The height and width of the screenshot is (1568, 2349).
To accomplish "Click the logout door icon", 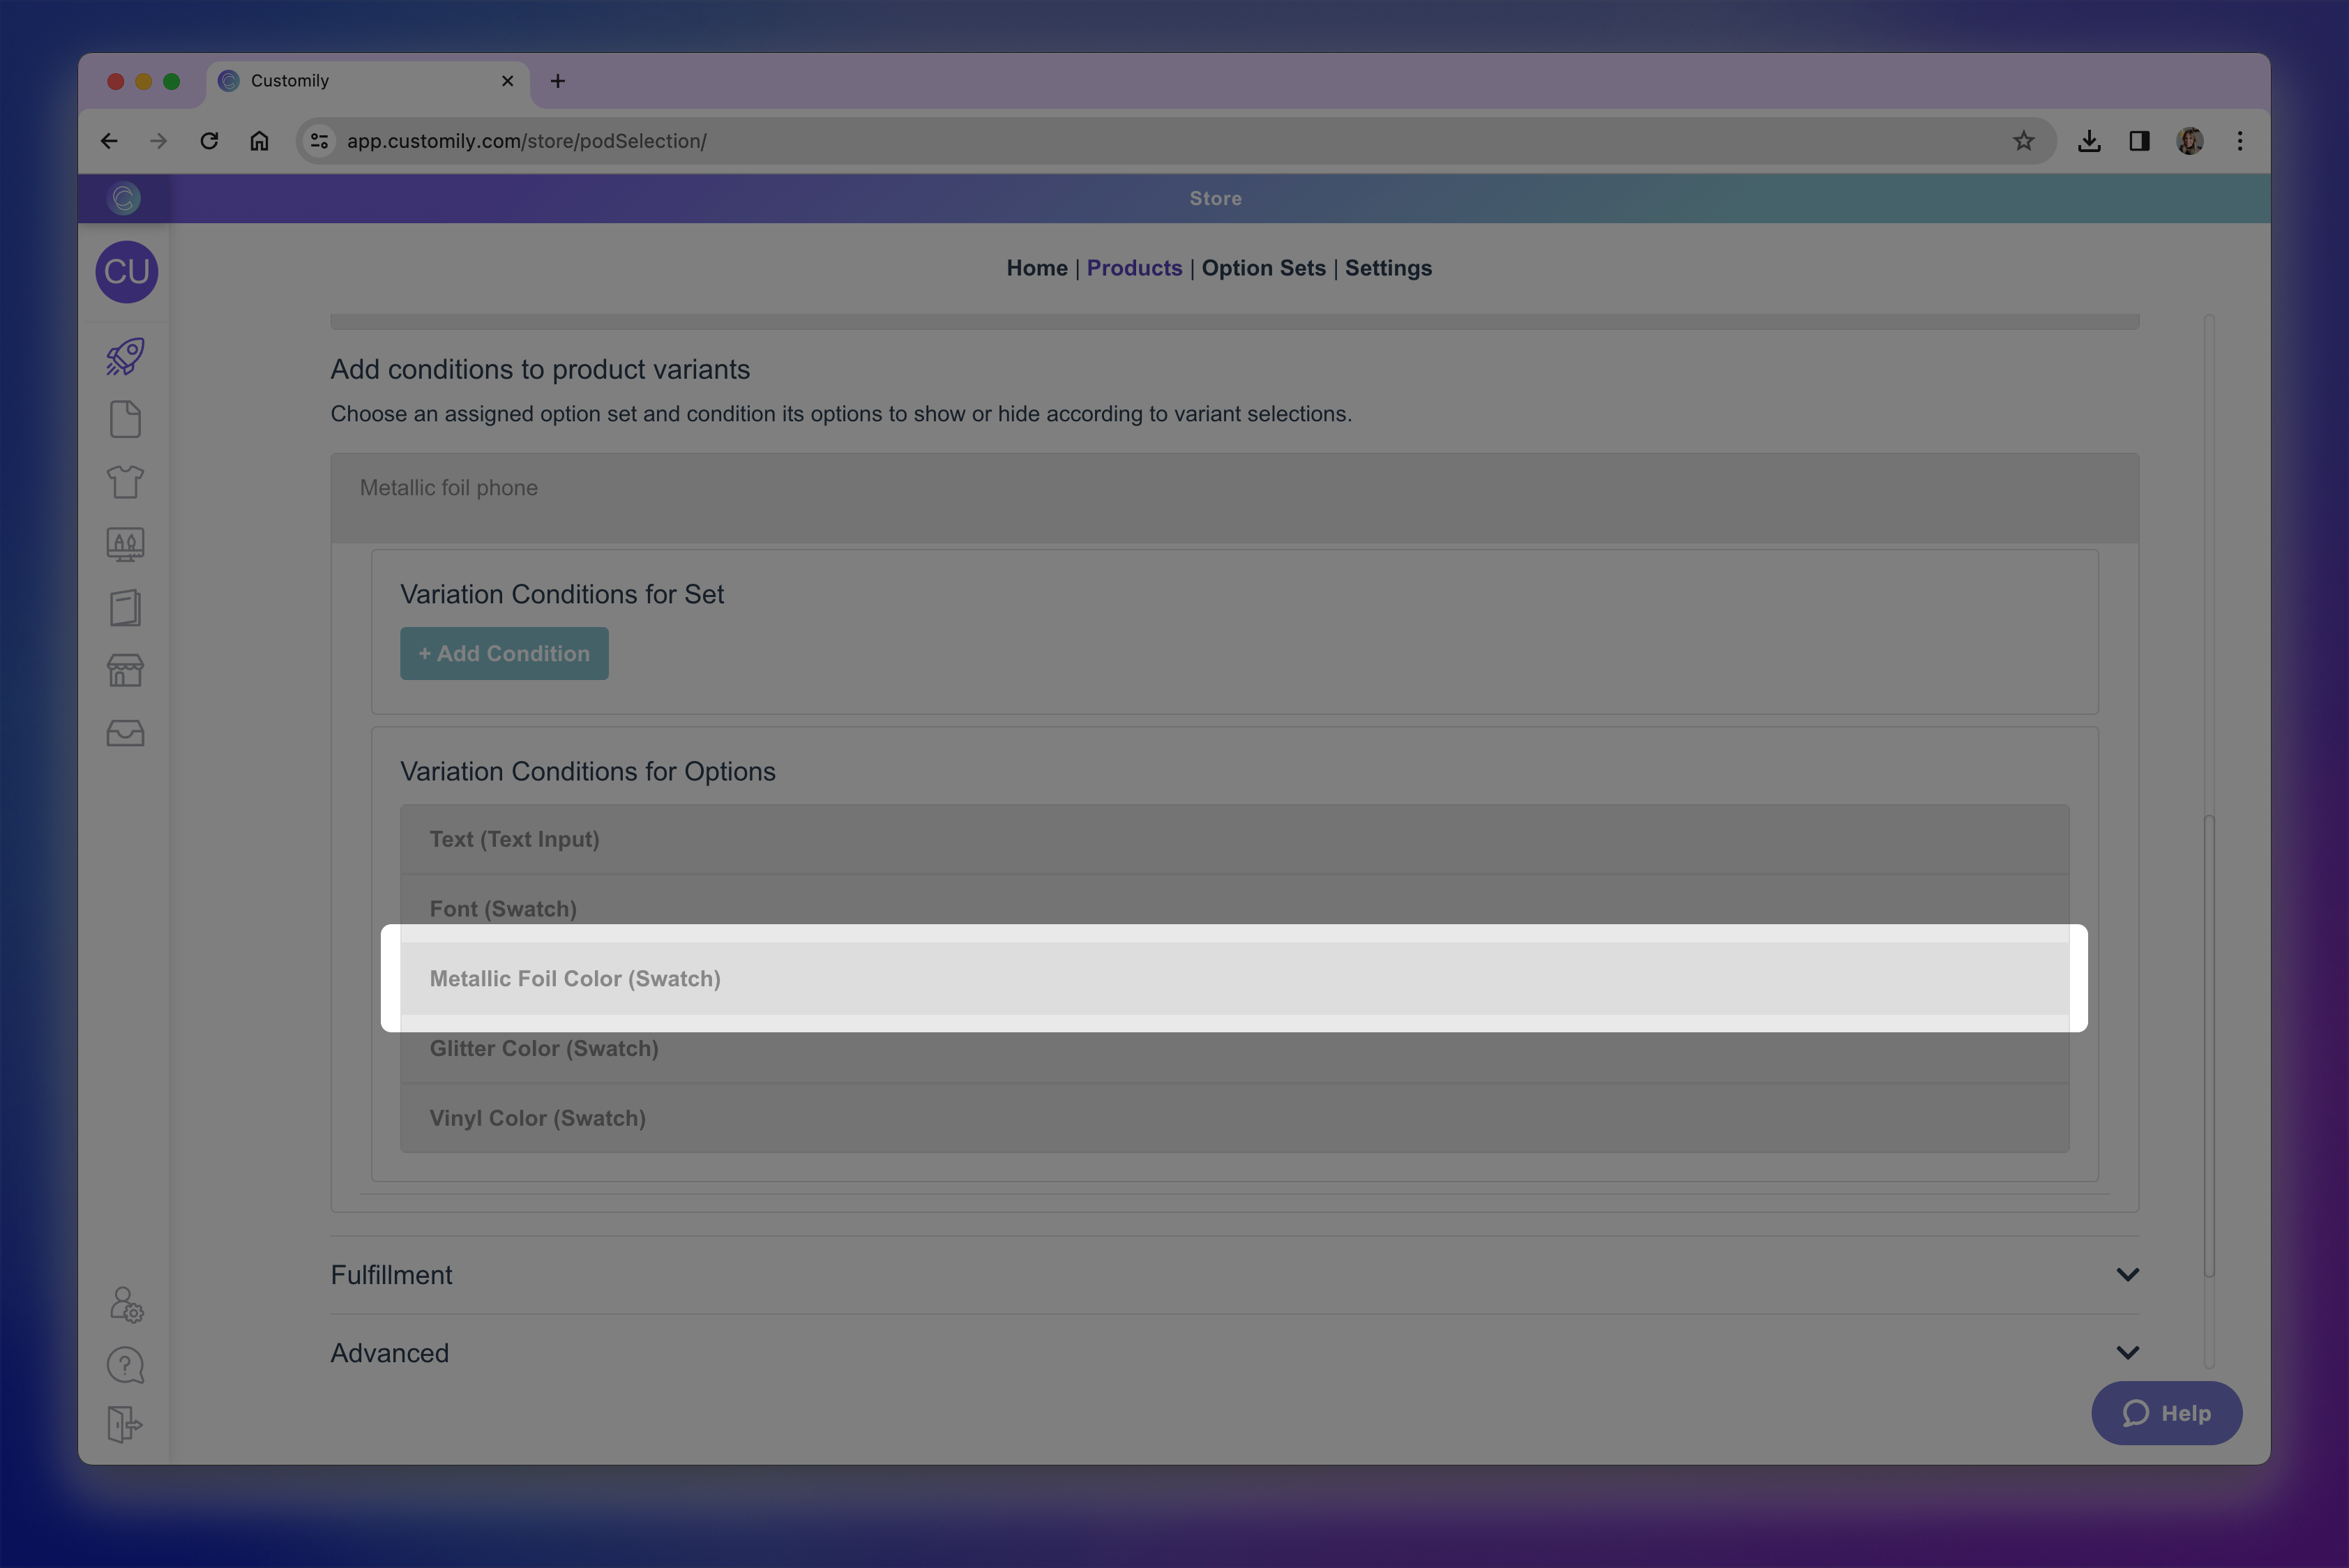I will (125, 1424).
